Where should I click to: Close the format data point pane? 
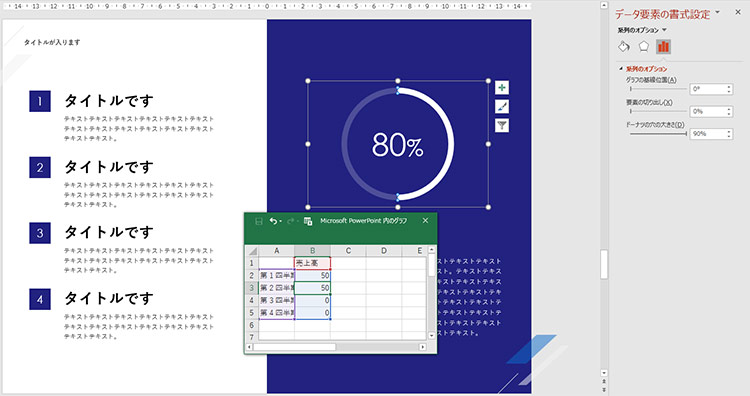[738, 12]
